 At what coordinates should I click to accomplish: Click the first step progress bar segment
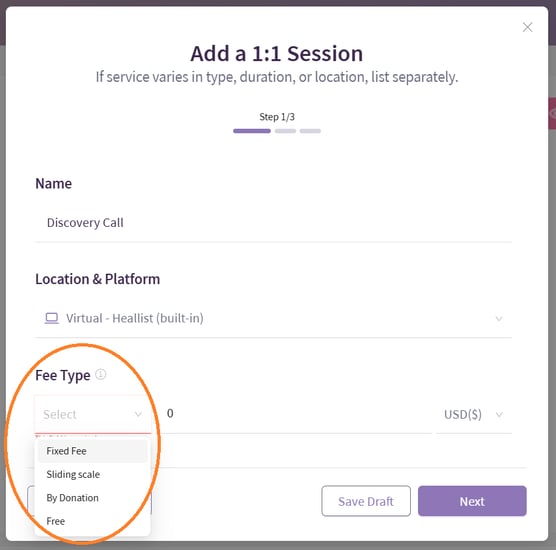(252, 131)
